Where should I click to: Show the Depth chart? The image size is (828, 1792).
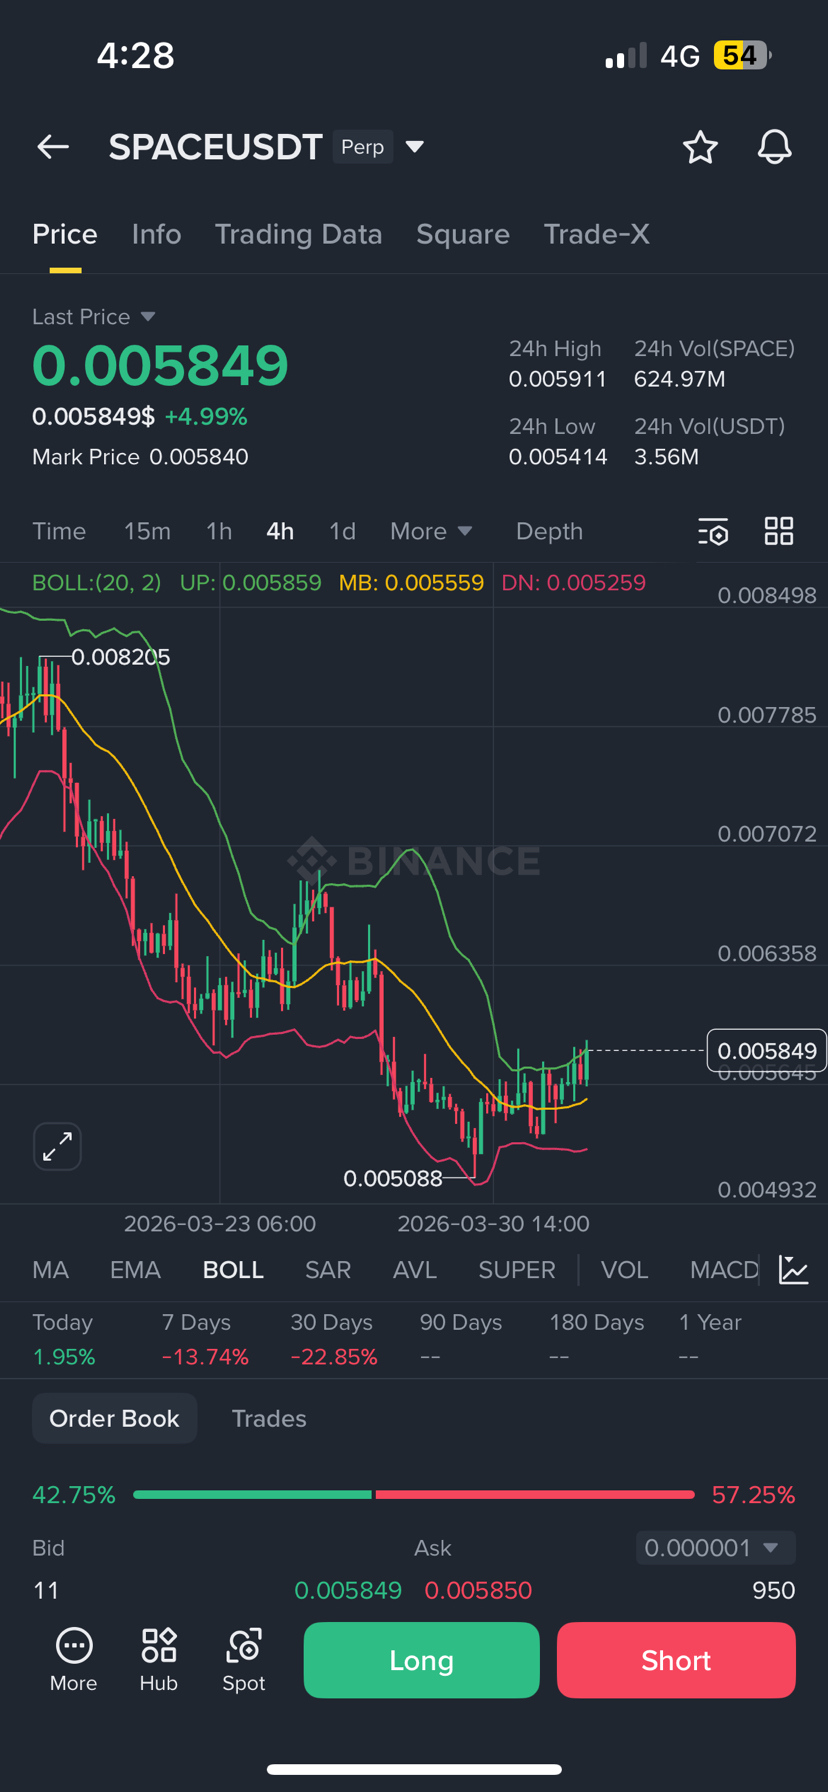(549, 531)
